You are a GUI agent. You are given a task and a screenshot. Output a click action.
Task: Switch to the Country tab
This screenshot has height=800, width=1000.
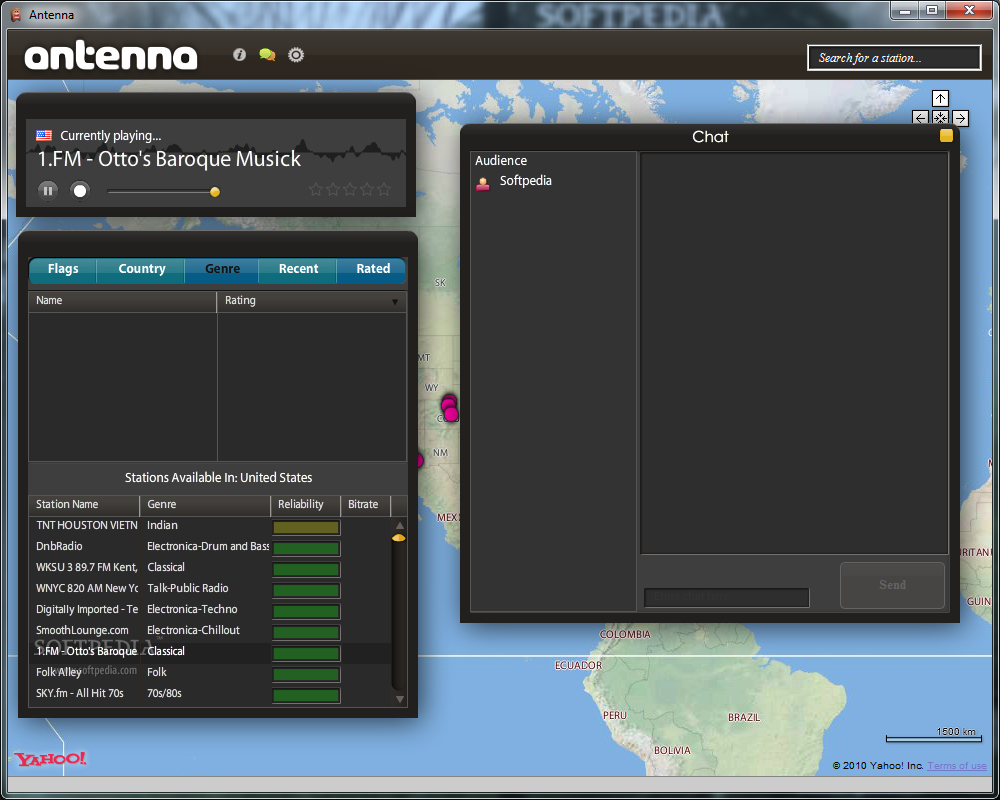click(142, 269)
